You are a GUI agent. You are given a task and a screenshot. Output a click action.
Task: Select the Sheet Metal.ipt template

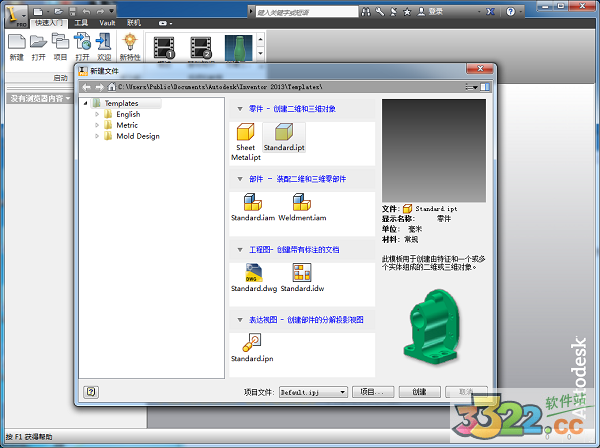pyautogui.click(x=246, y=142)
